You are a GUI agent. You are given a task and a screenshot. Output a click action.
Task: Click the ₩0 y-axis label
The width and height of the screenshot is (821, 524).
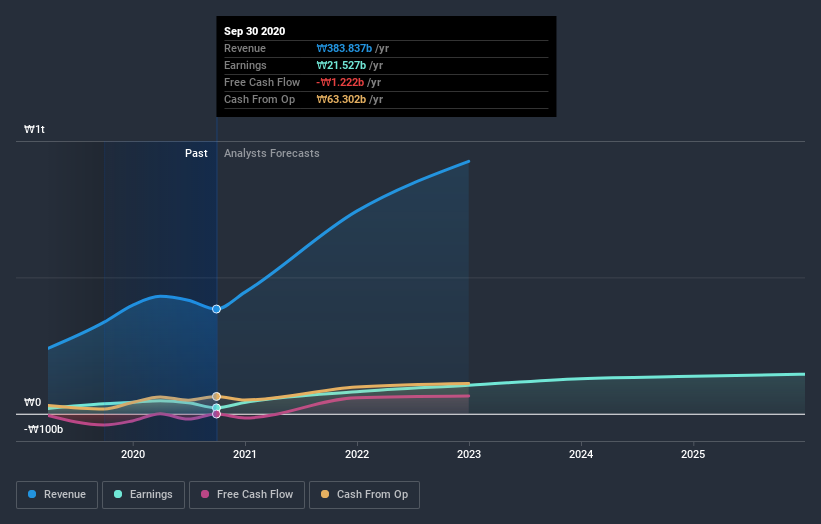click(x=32, y=403)
